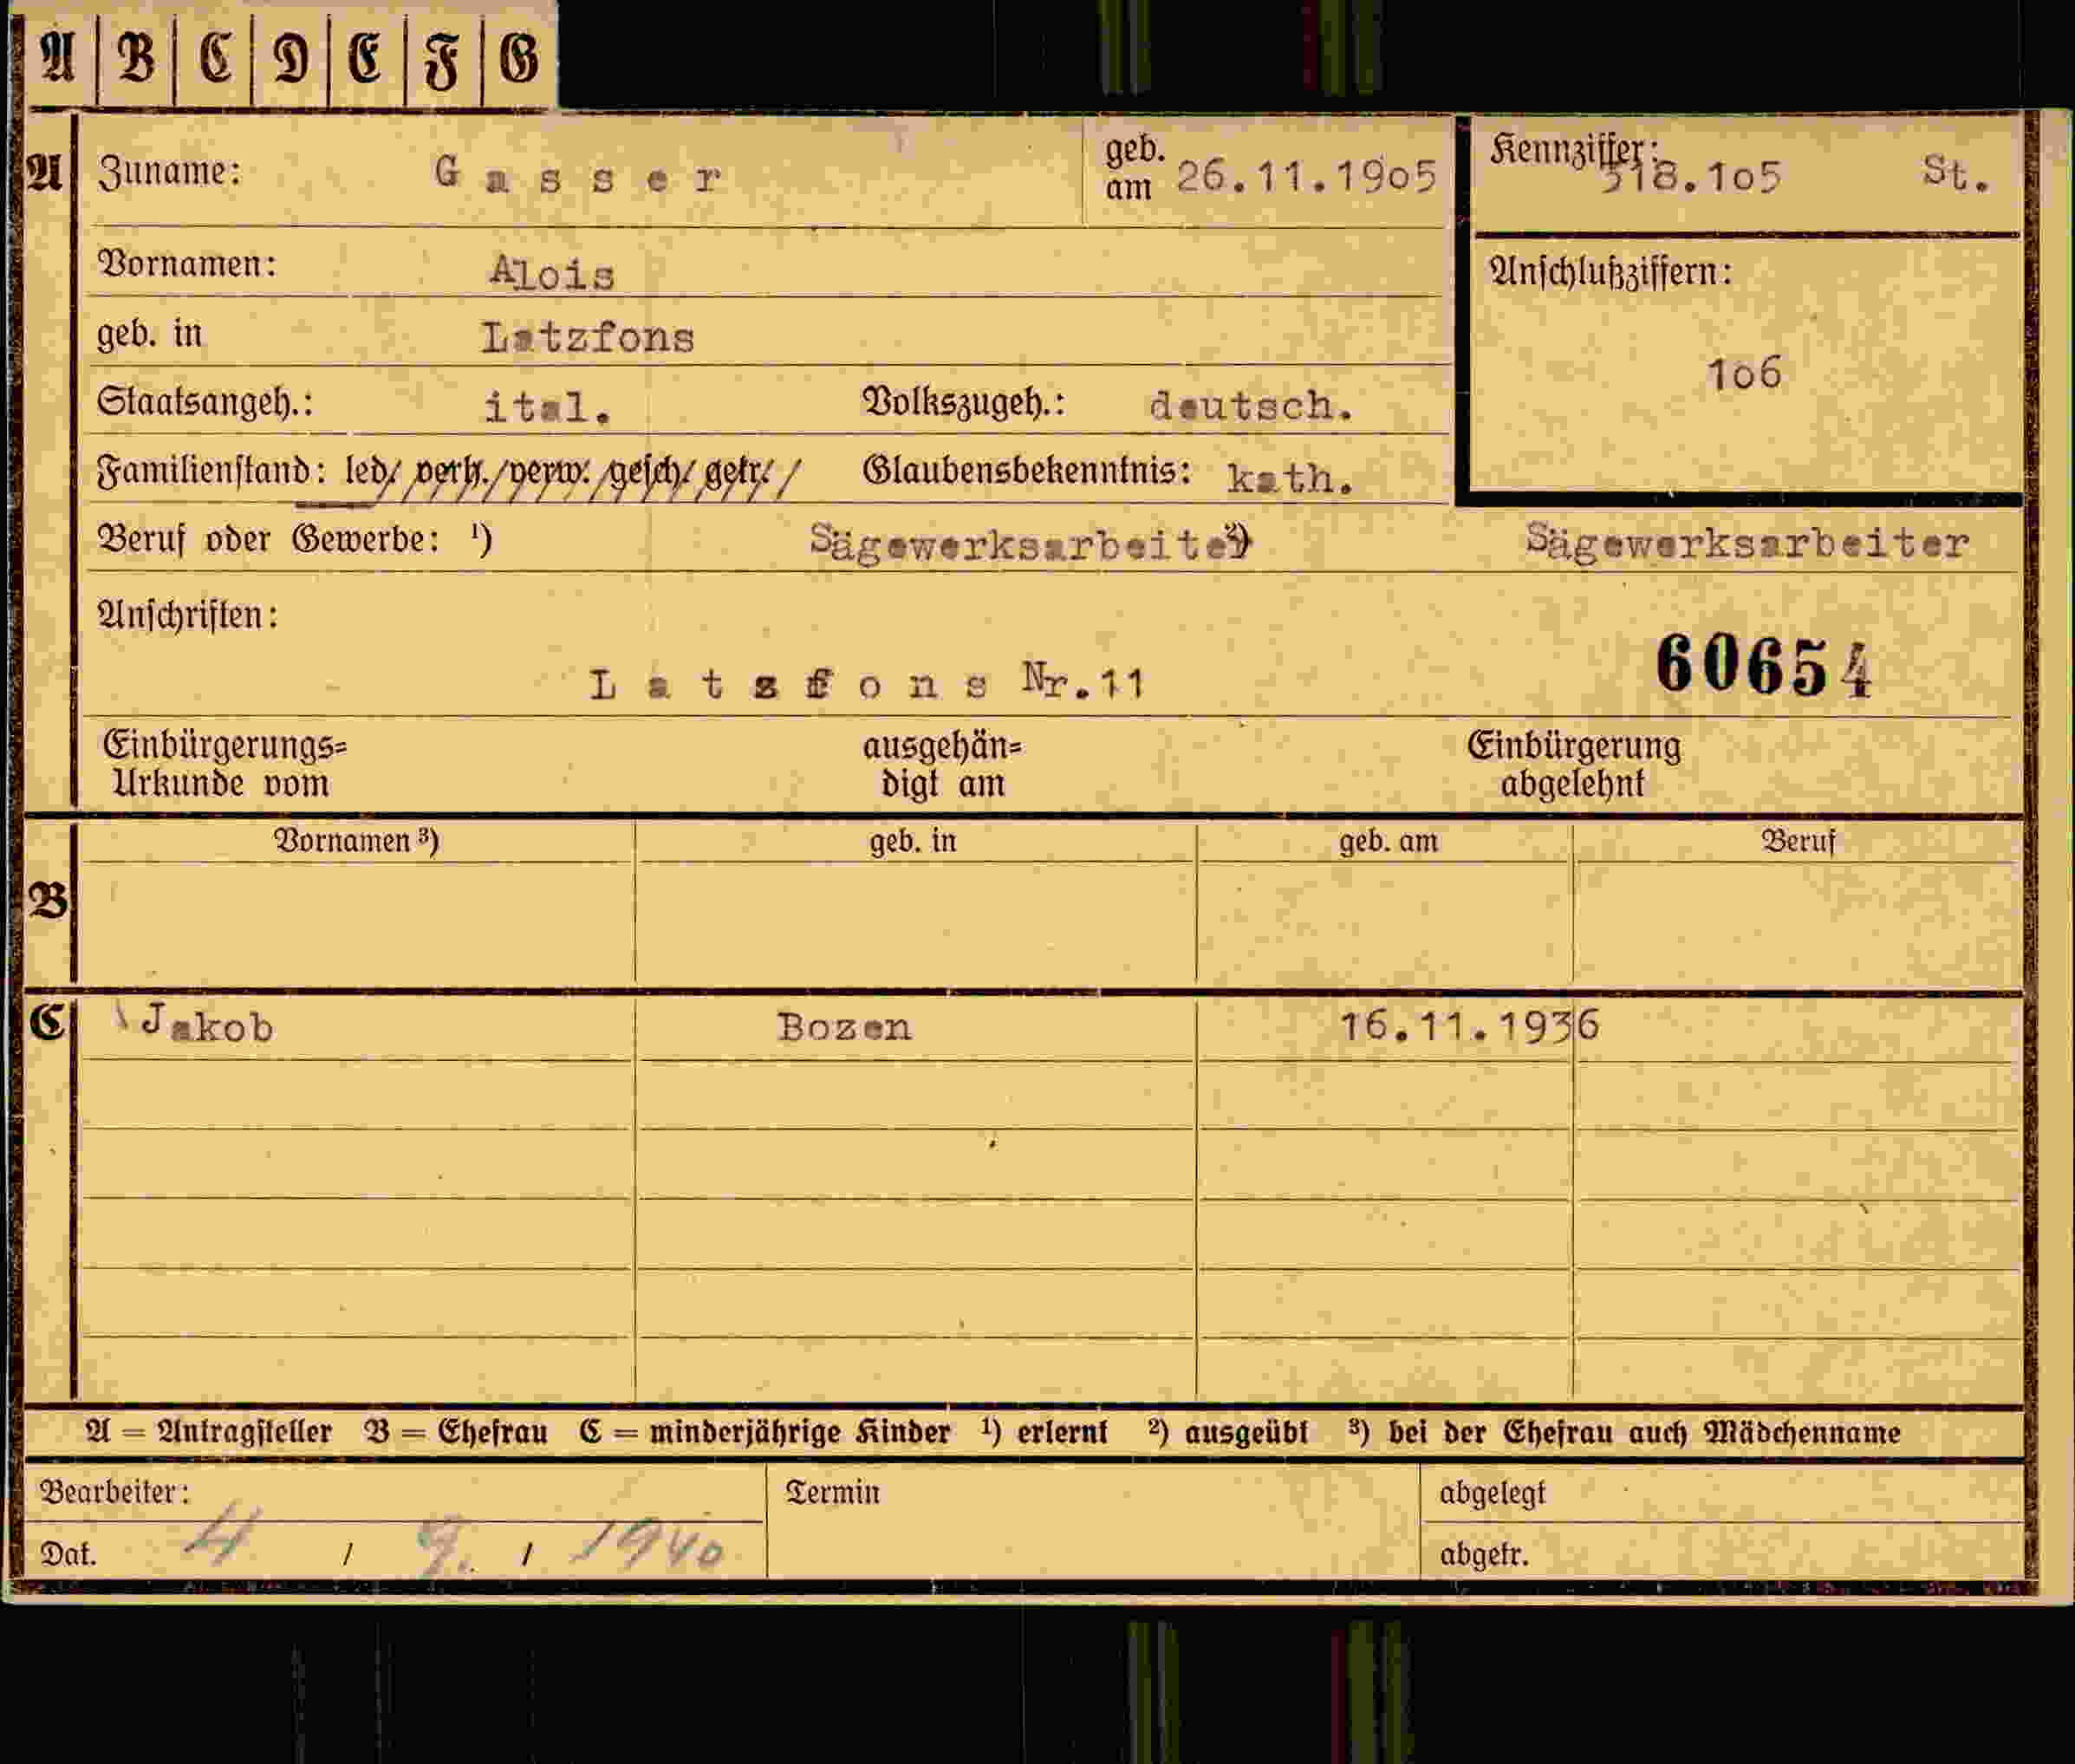Click the 'ausgehändigt am' label
The width and height of the screenshot is (2075, 1764).
(x=942, y=764)
